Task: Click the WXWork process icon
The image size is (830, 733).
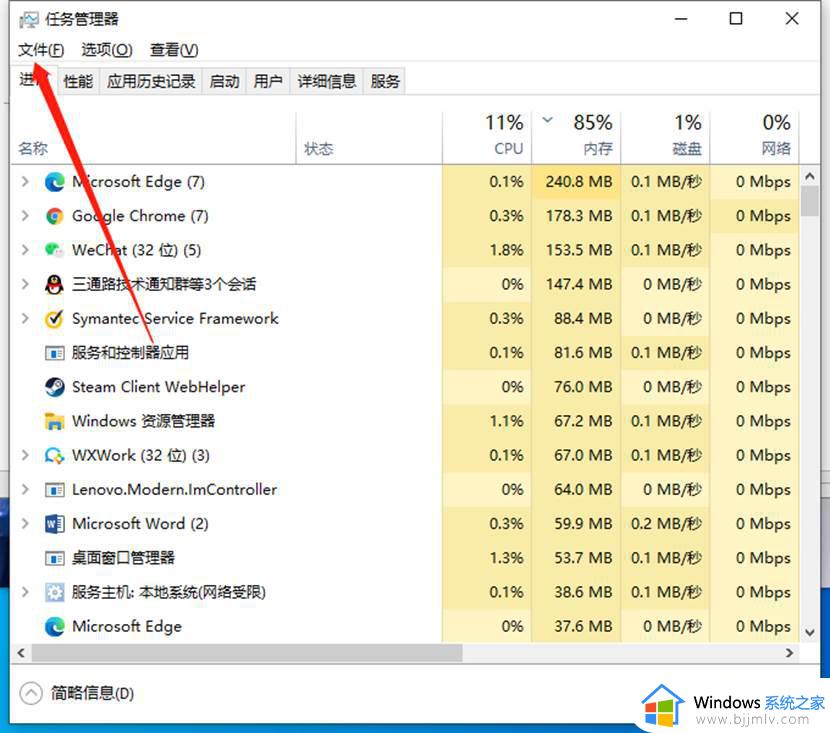Action: (55, 455)
